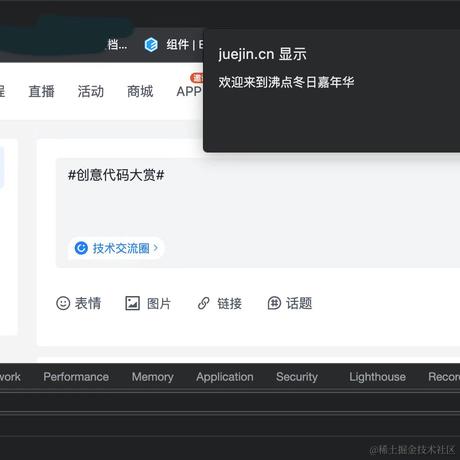Switch to the Application DevTools tab

pos(225,377)
